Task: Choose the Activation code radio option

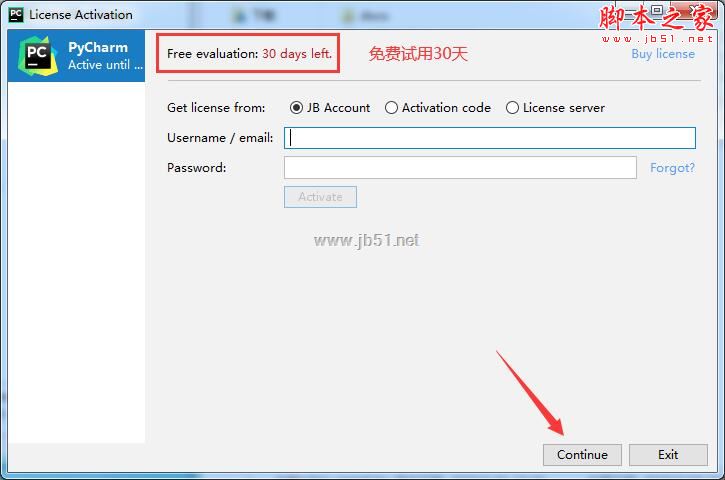Action: point(391,108)
